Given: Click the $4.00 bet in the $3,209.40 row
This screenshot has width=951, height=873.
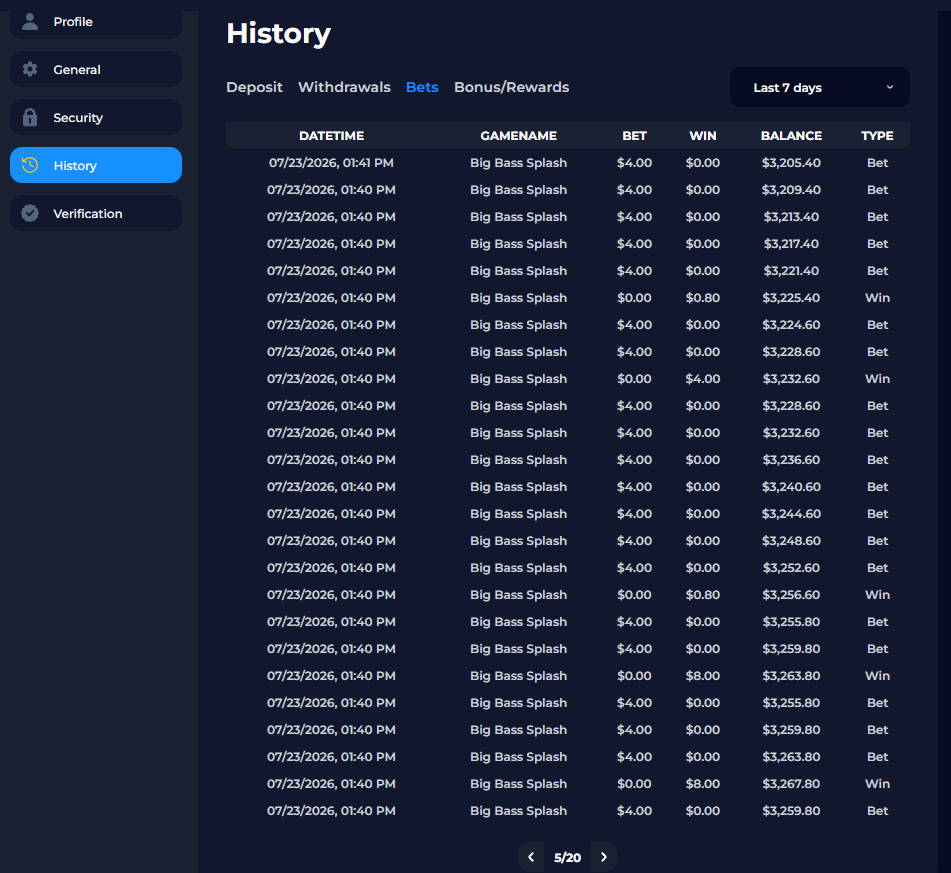Looking at the screenshot, I should 634,190.
